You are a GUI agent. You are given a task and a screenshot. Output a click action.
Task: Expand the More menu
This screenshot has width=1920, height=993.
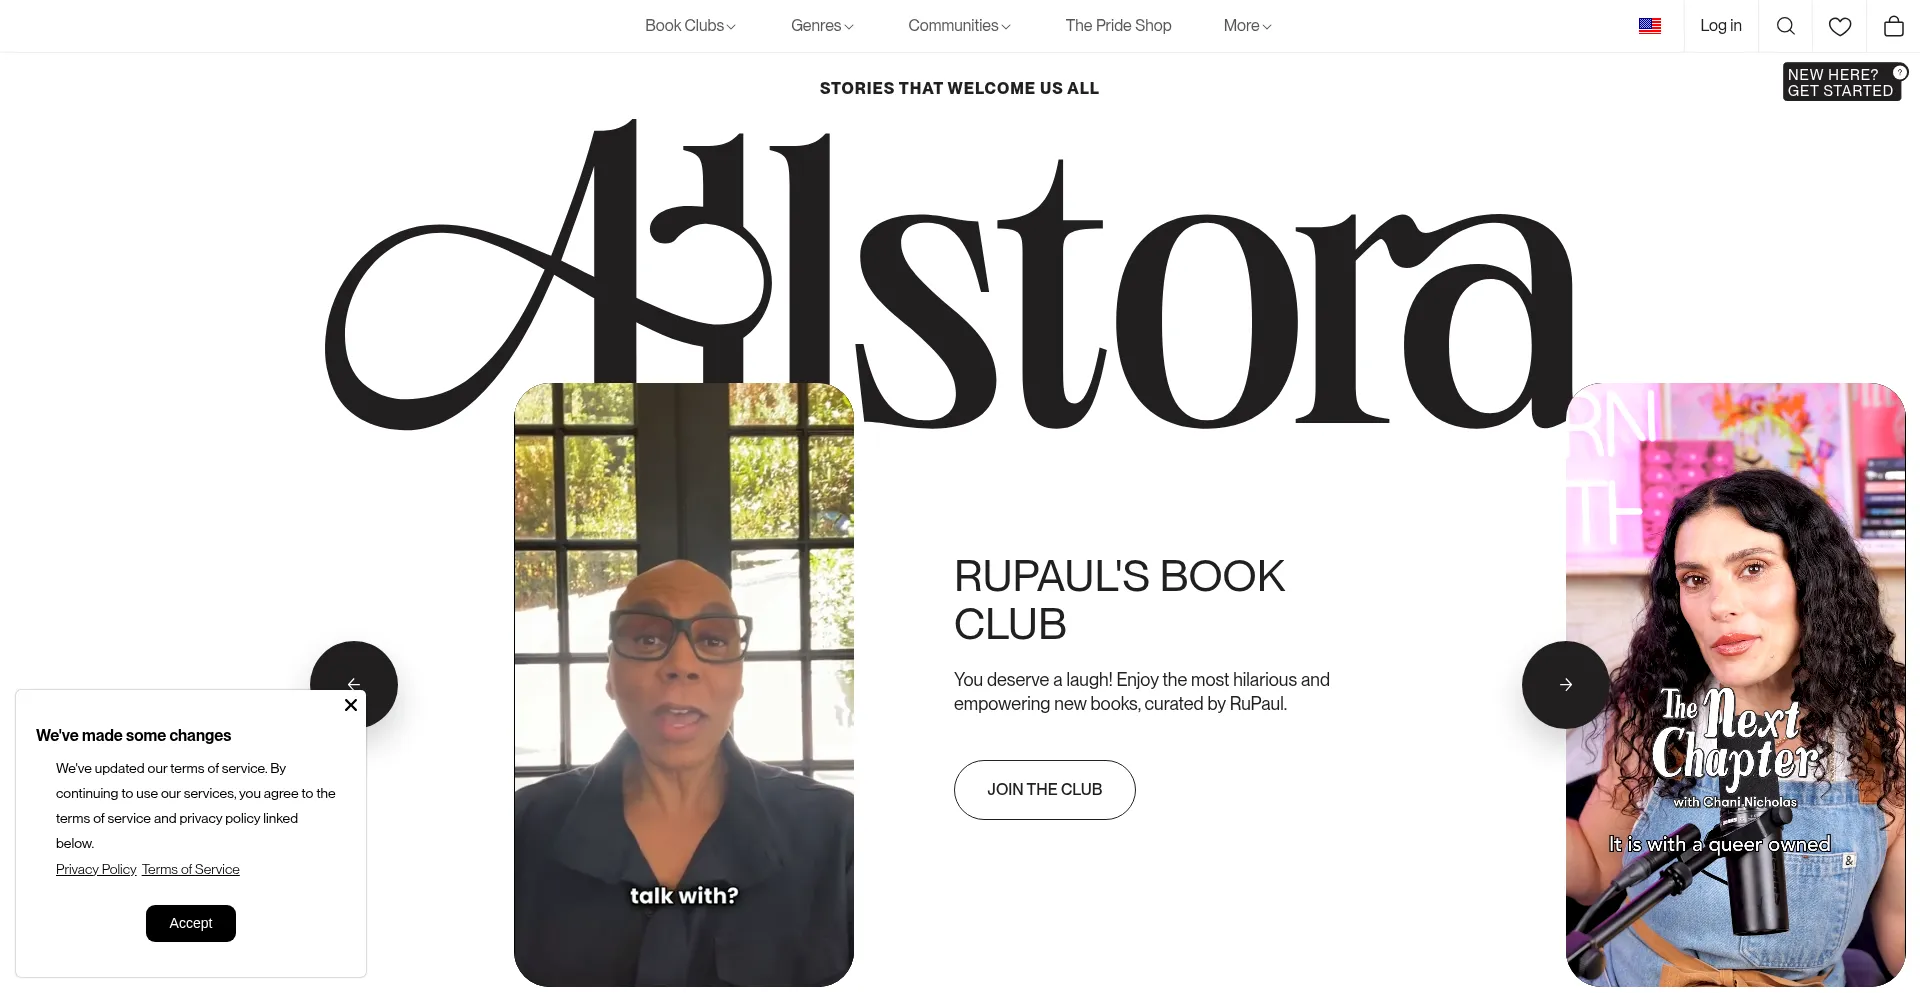[1247, 26]
